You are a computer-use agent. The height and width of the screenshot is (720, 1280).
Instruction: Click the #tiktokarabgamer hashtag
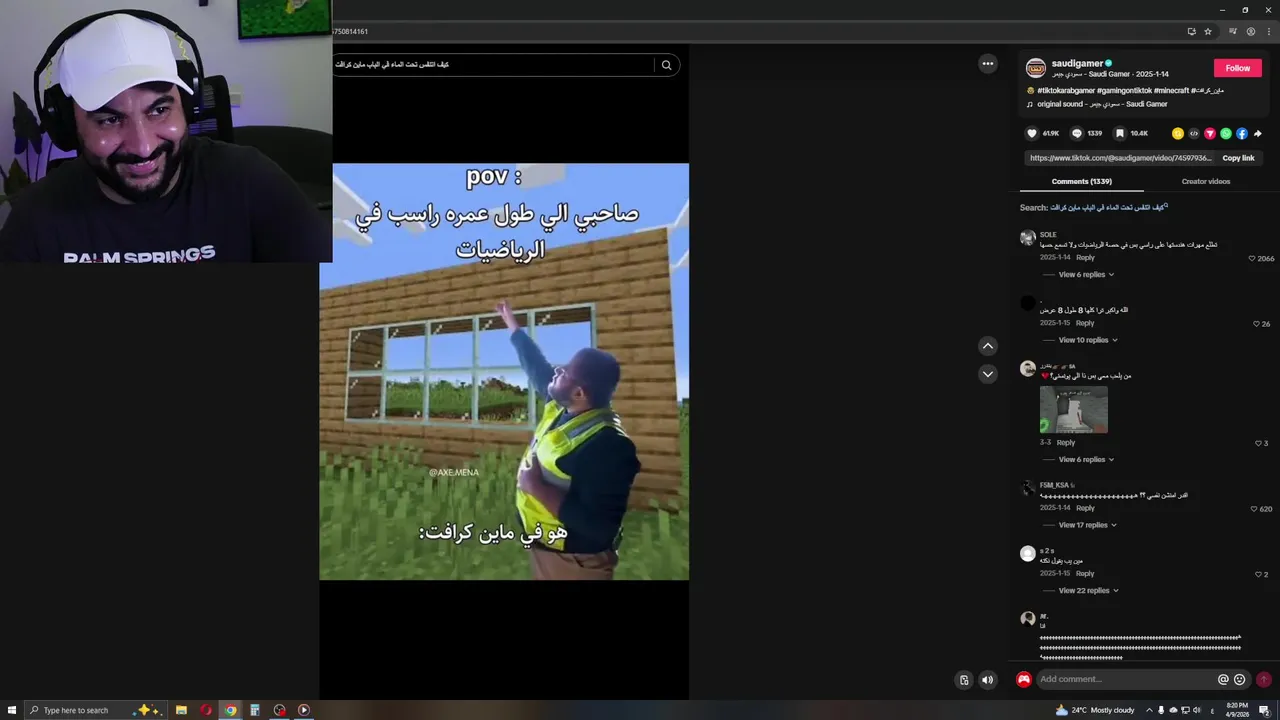tap(1066, 91)
